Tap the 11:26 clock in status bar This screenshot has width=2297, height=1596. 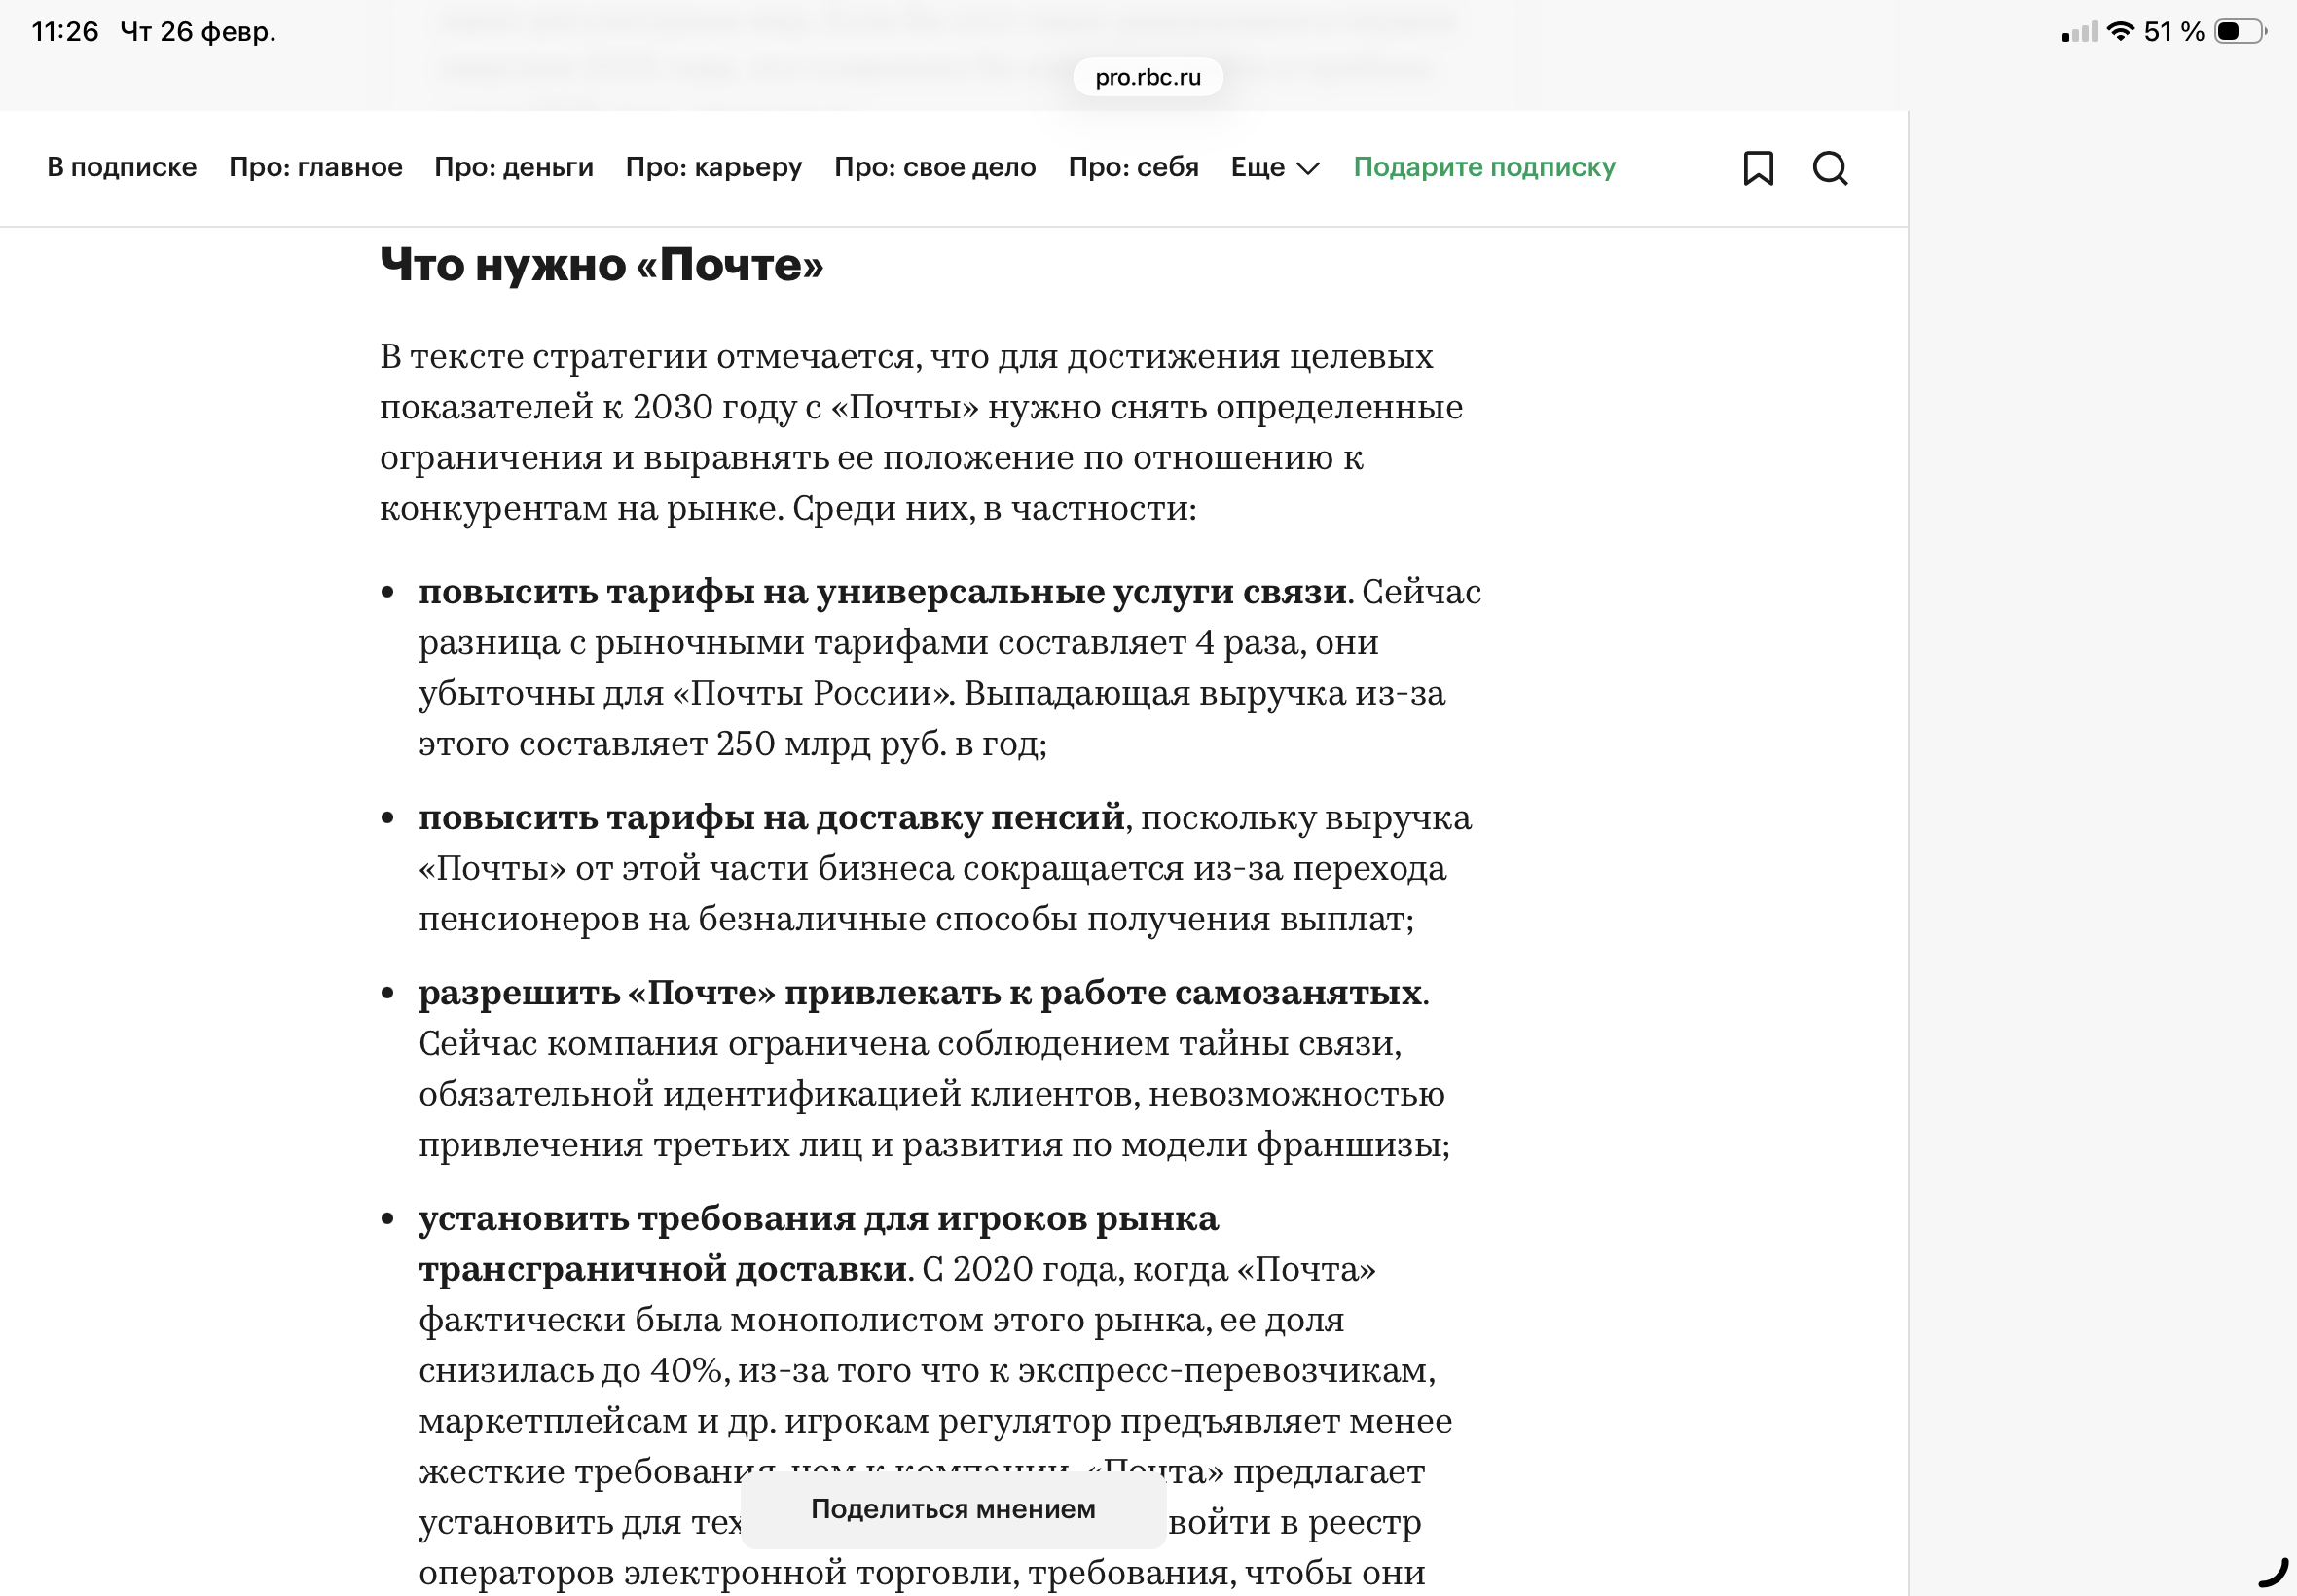[65, 31]
